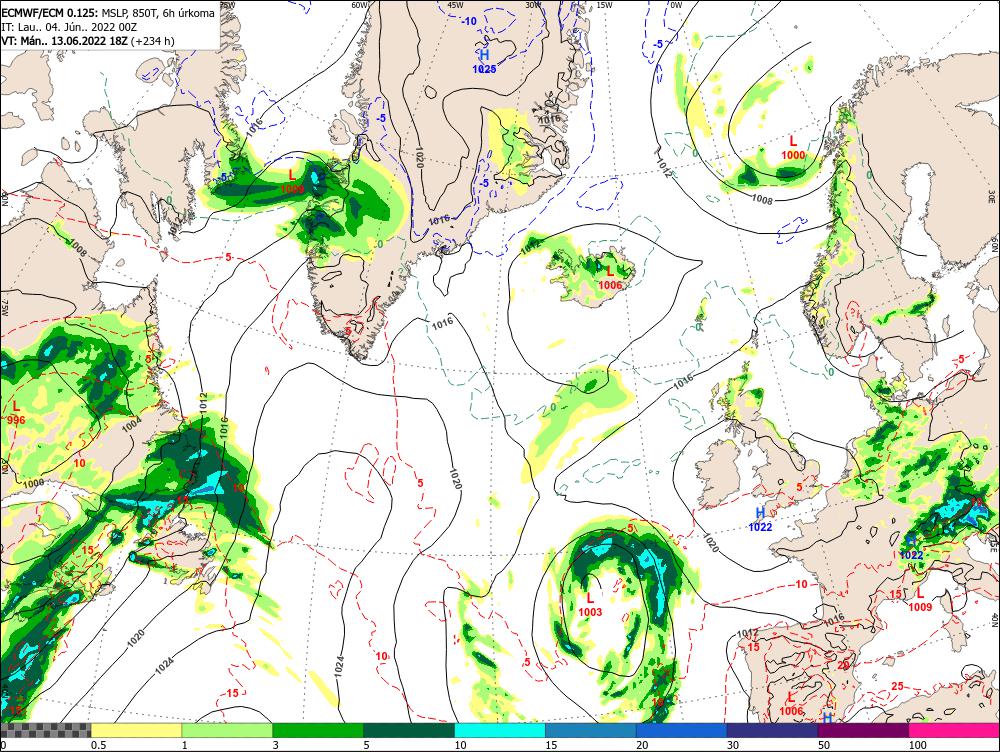Click the dark indigo 30 mm legend swatch
The height and width of the screenshot is (752, 1000).
tap(772, 730)
